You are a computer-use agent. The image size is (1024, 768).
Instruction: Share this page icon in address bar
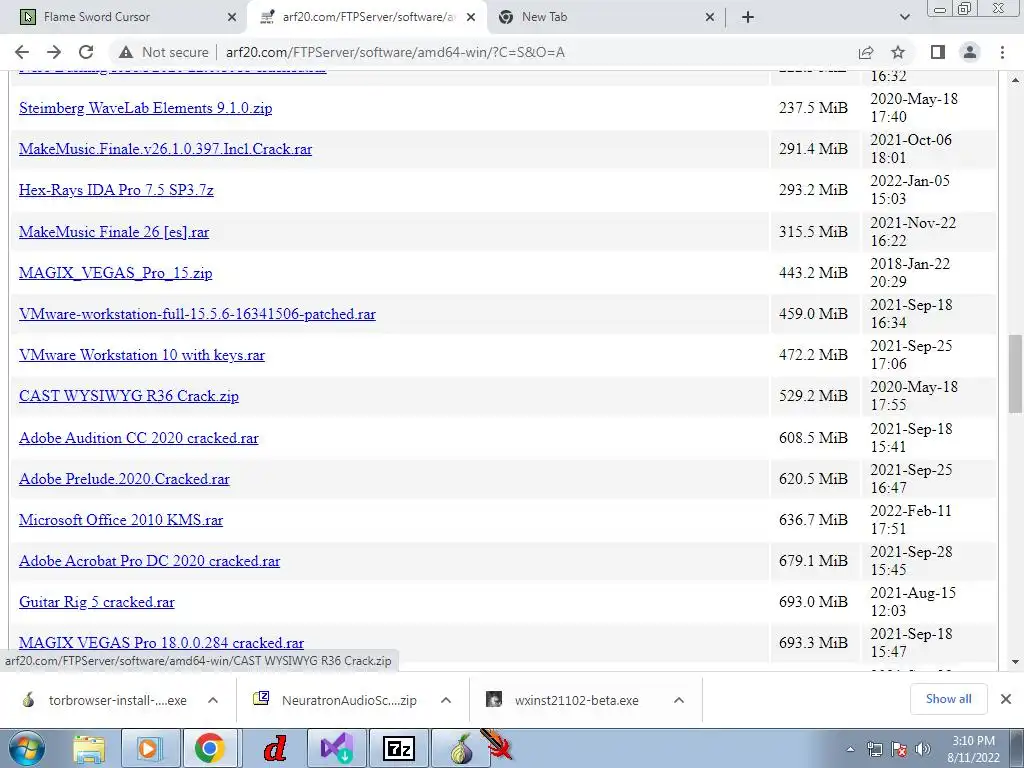tap(866, 52)
